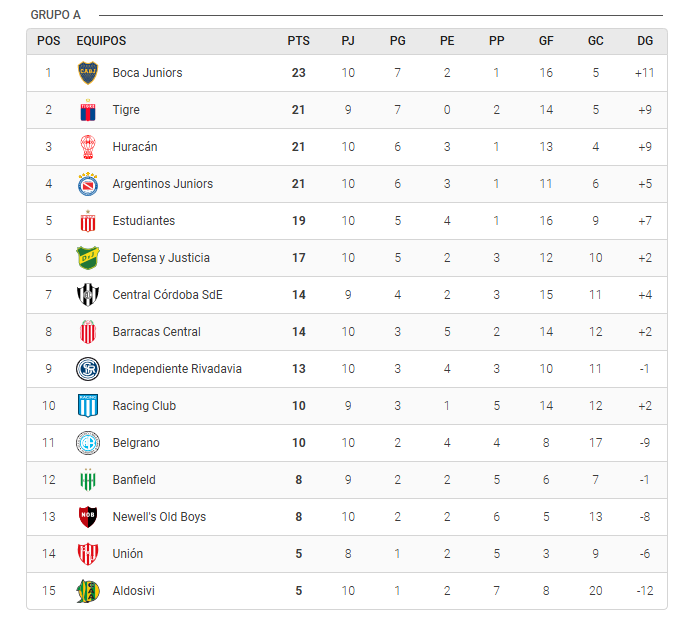Select the Aldosivi crest icon
This screenshot has width=677, height=623.
coord(88,591)
